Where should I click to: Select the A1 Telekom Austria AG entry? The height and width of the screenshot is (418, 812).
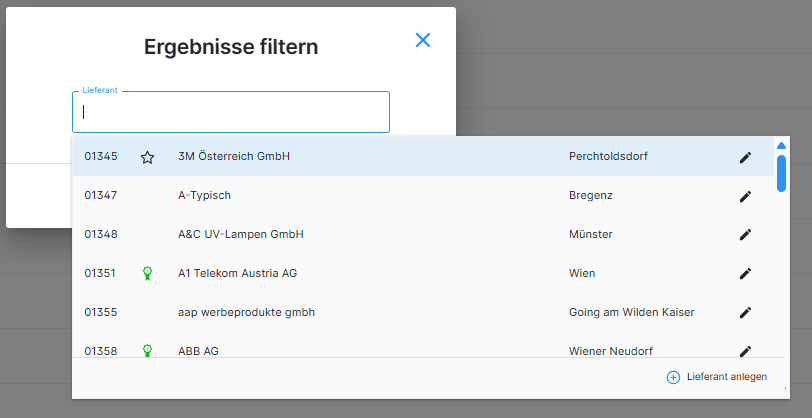[x=237, y=273]
